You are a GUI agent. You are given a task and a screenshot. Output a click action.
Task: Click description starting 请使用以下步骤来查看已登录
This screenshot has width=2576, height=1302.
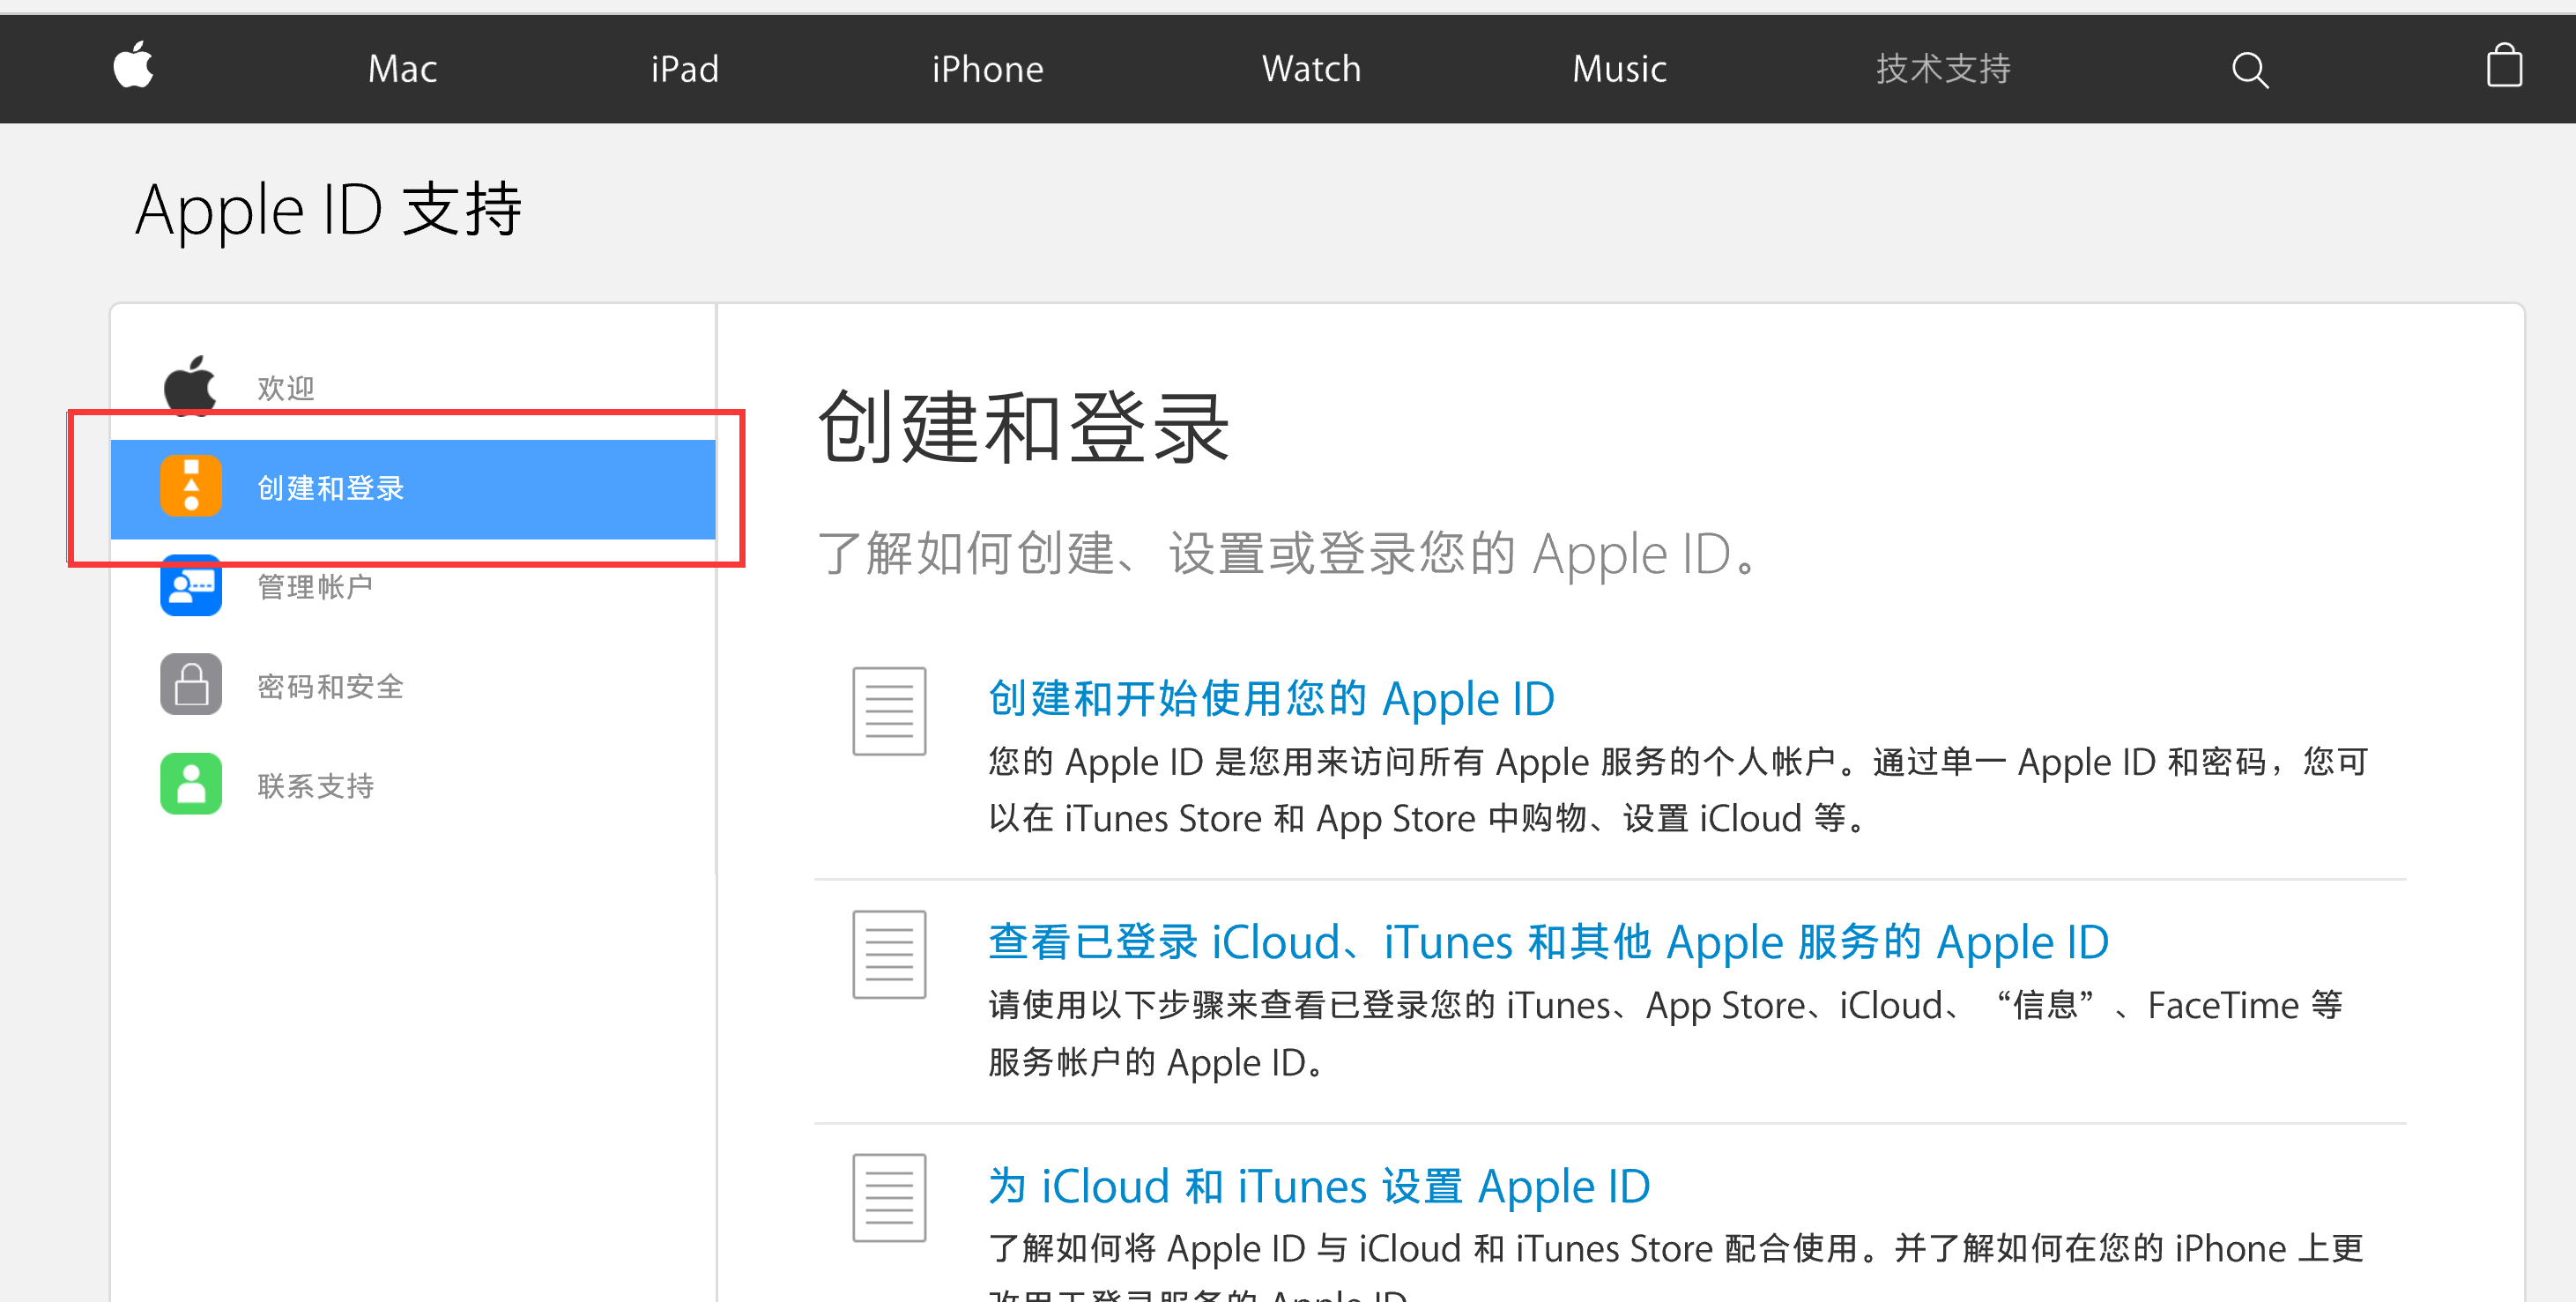pos(1665,1034)
